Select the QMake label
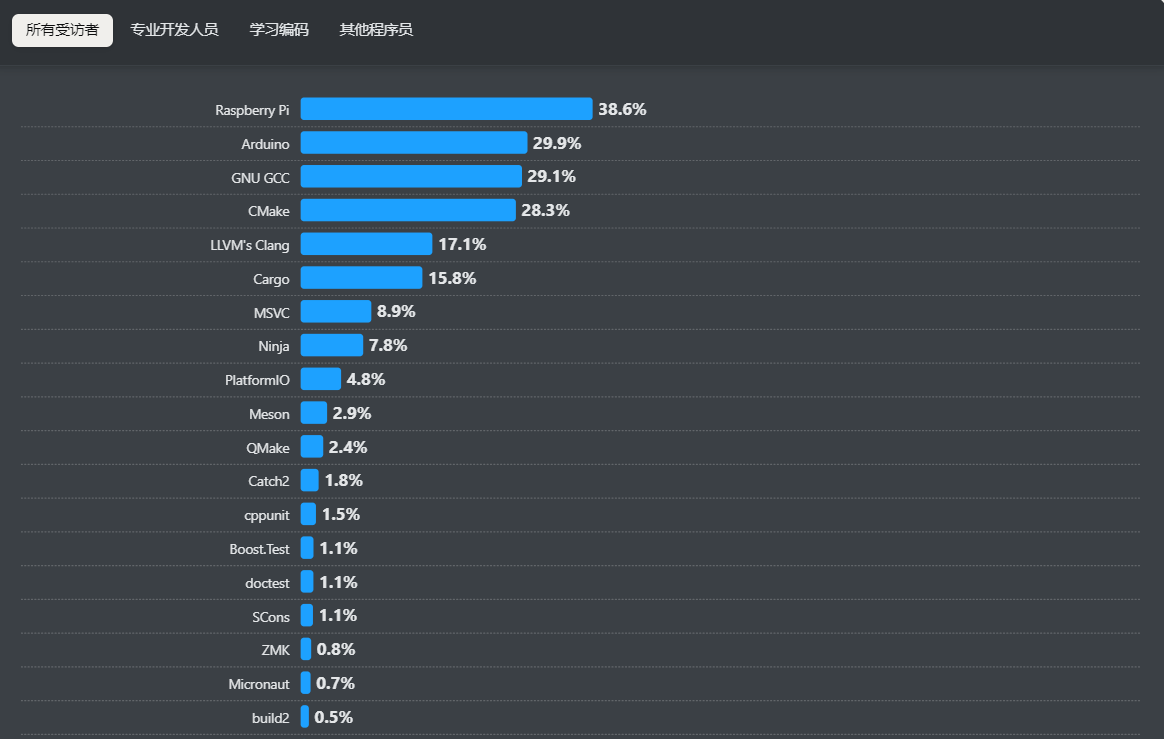 pos(268,448)
